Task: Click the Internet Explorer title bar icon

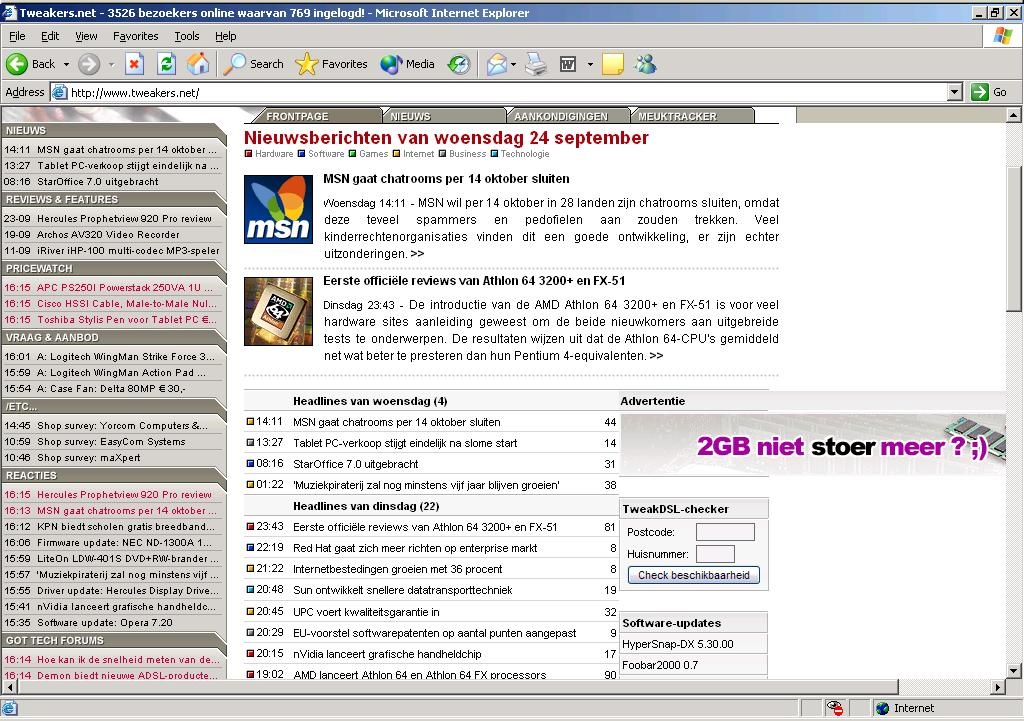Action: coord(9,12)
